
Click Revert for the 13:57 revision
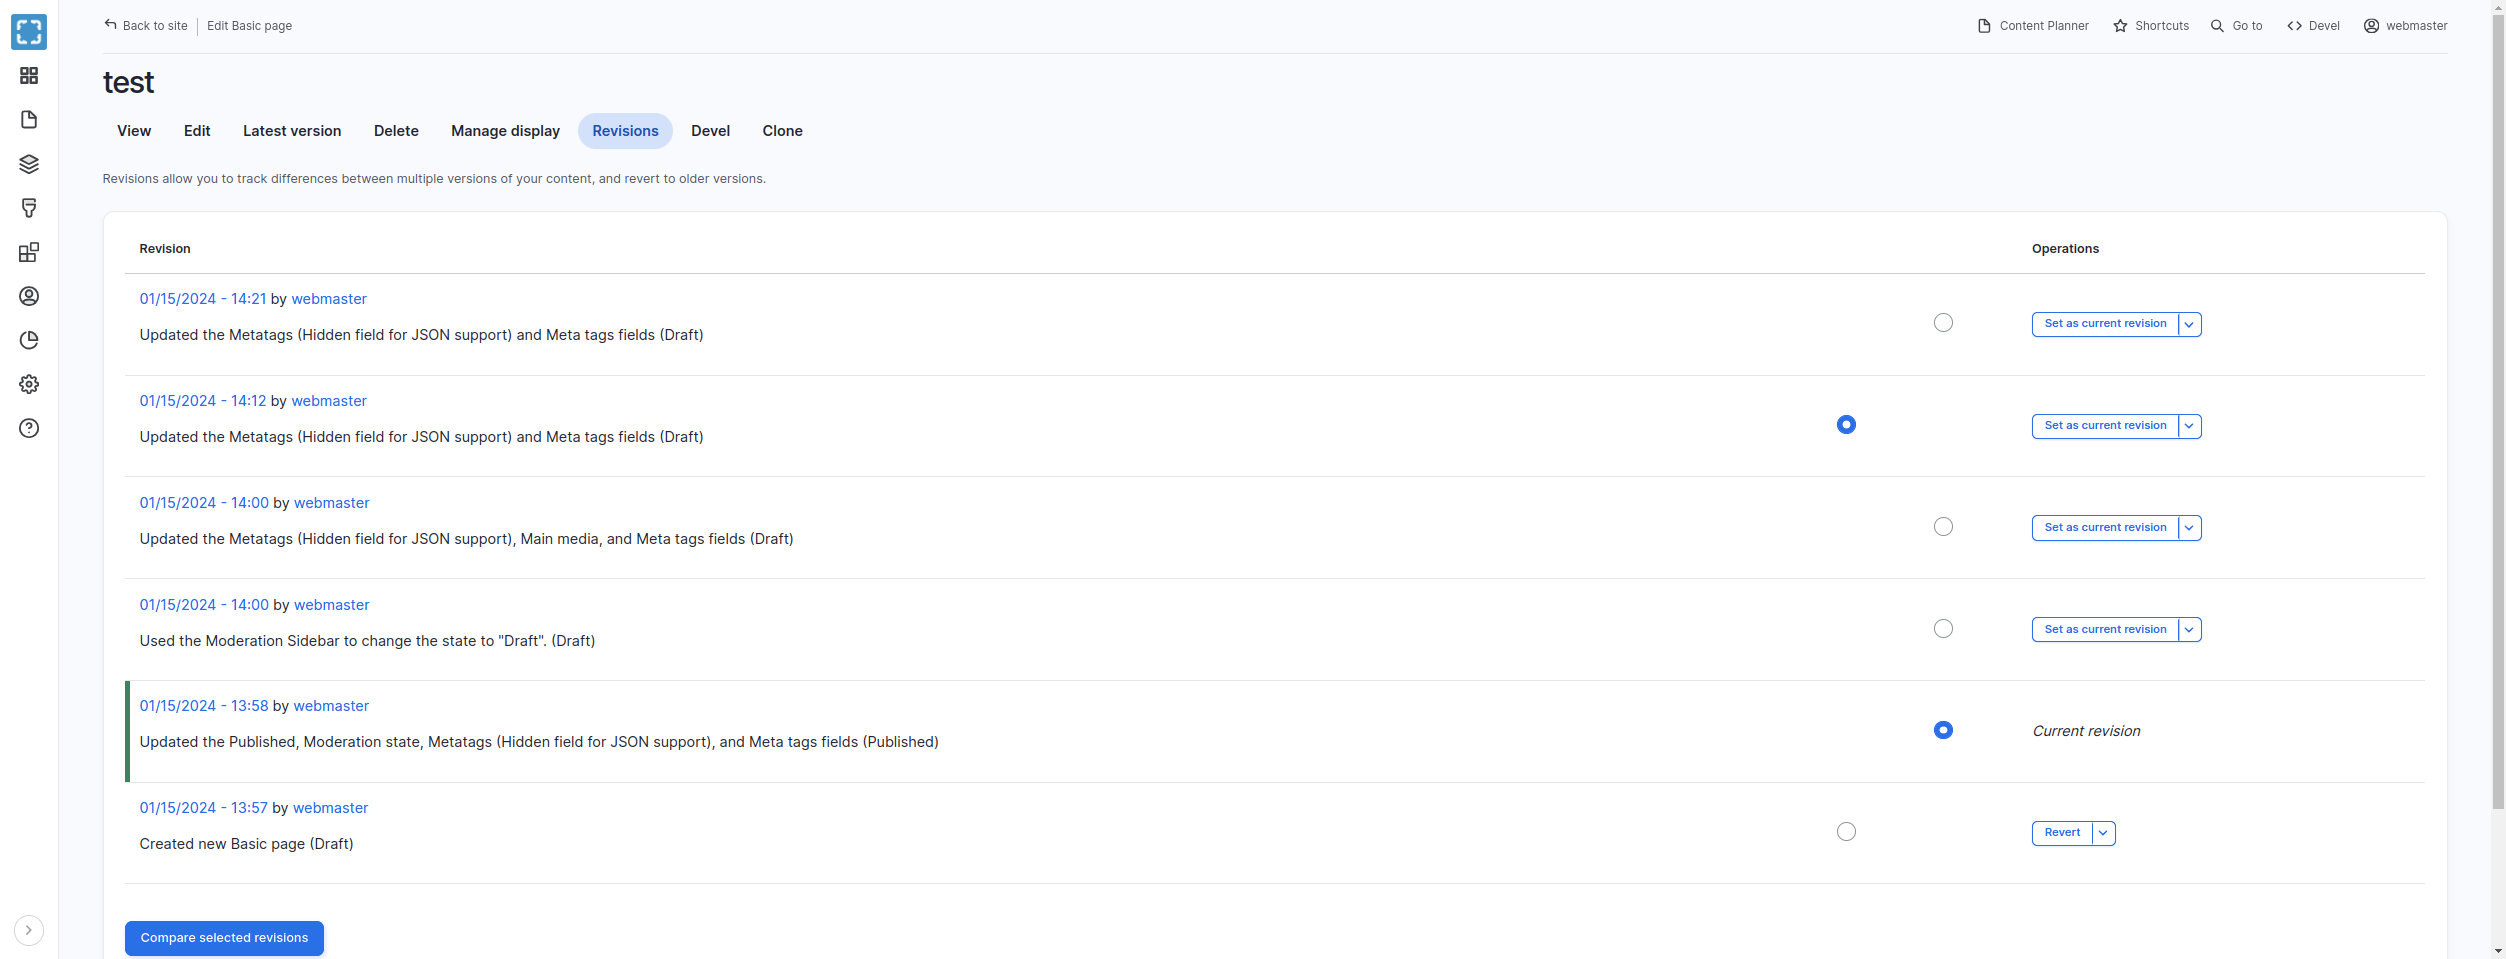point(2062,833)
